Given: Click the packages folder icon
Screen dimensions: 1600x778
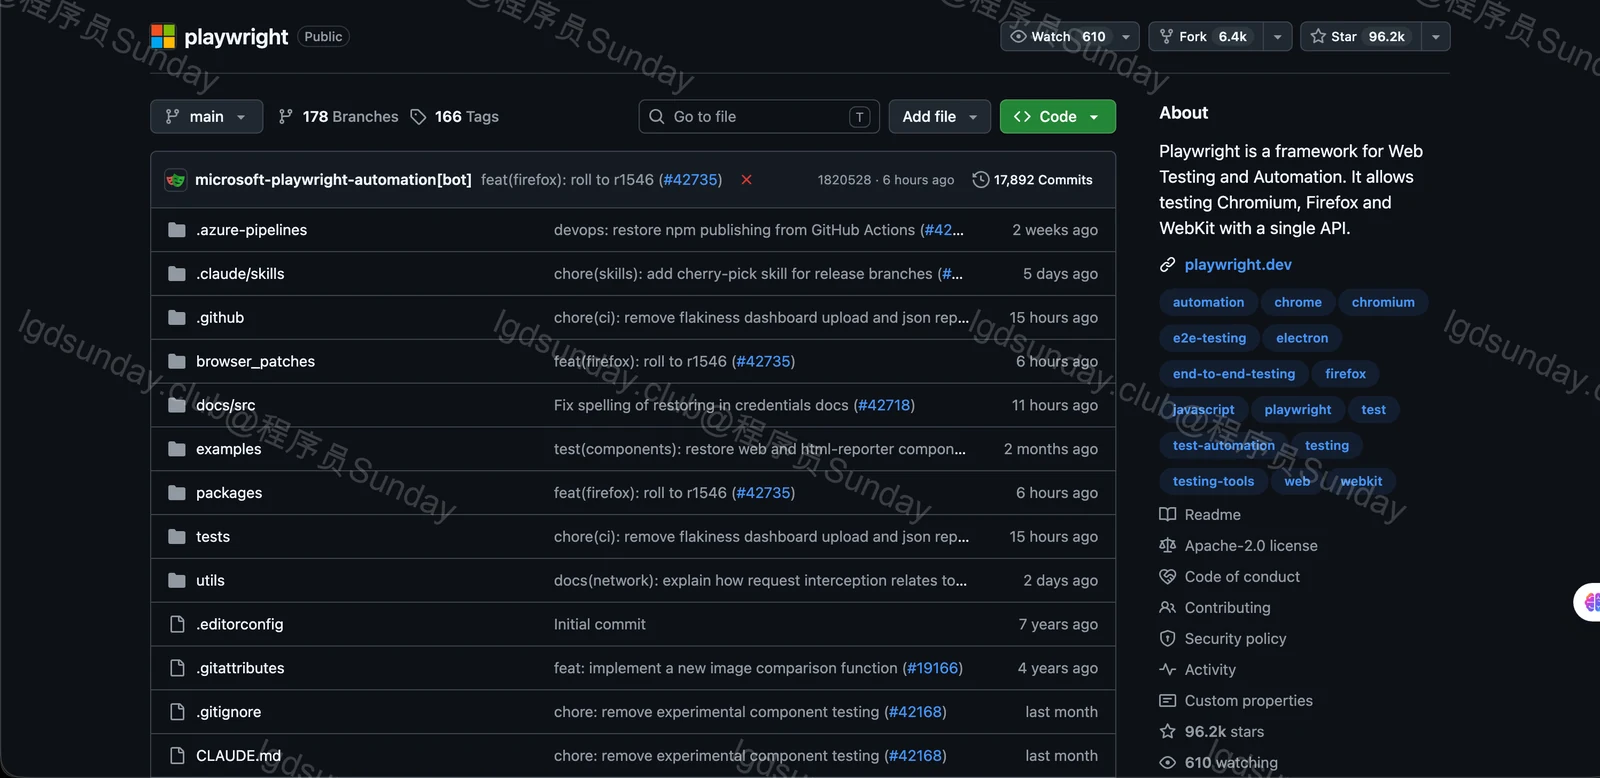Looking at the screenshot, I should (177, 493).
